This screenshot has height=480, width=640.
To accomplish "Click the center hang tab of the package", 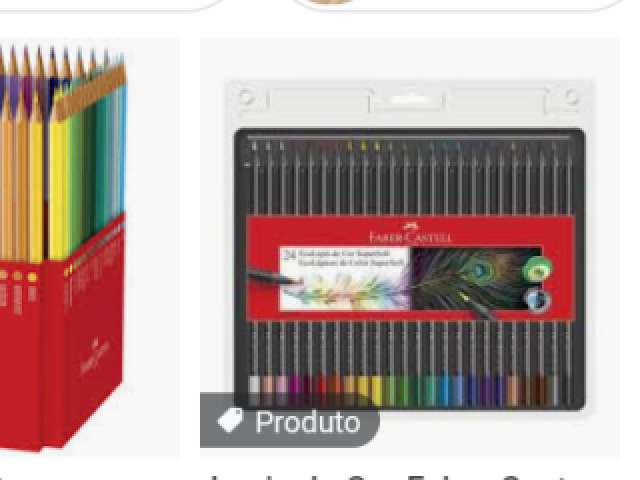I will [406, 101].
